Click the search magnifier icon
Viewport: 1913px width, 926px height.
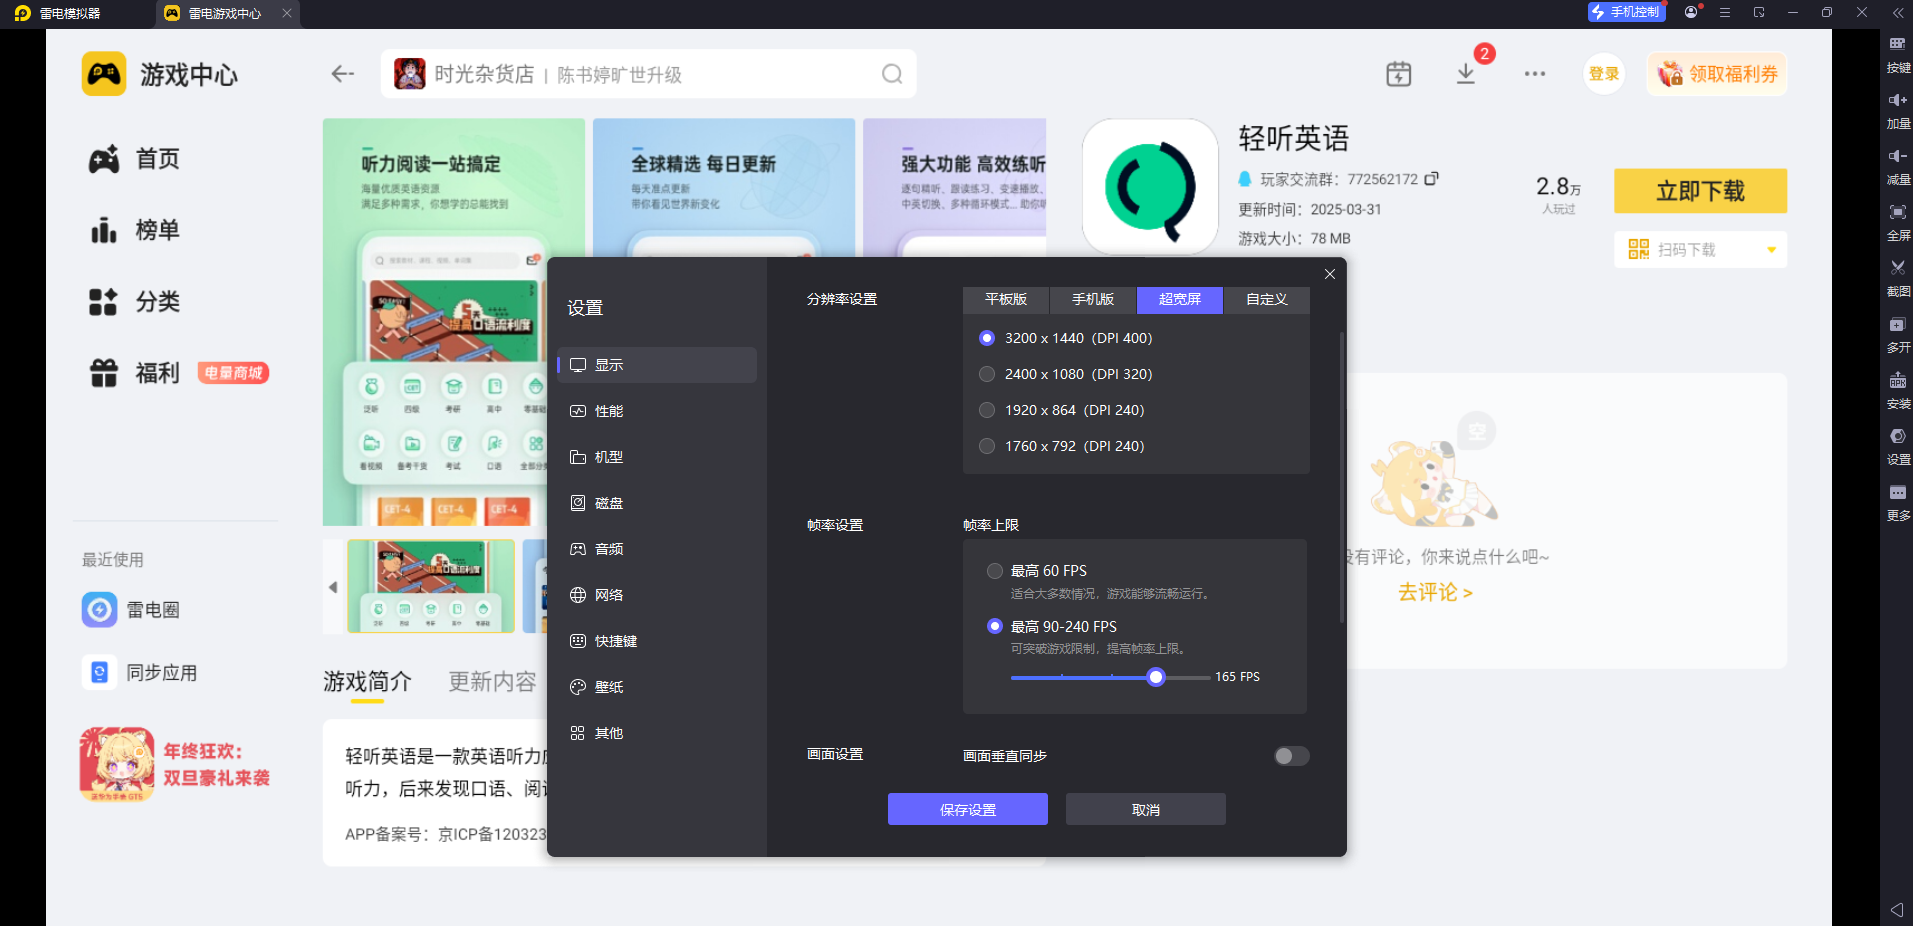[x=892, y=74]
